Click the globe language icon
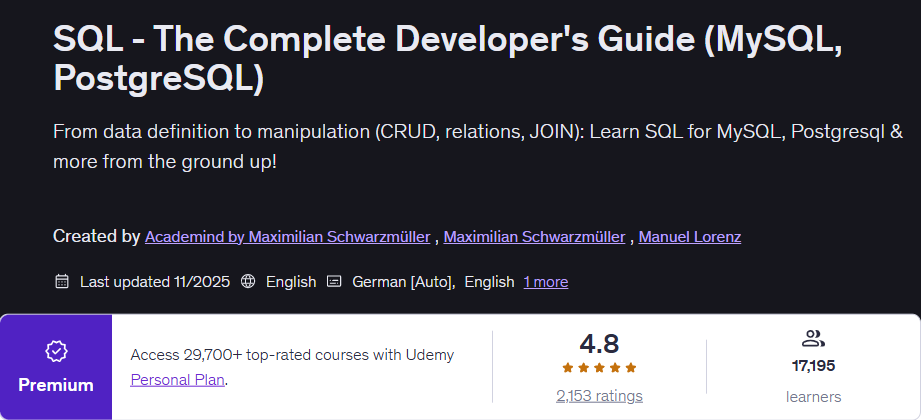921x420 pixels. pyautogui.click(x=248, y=282)
